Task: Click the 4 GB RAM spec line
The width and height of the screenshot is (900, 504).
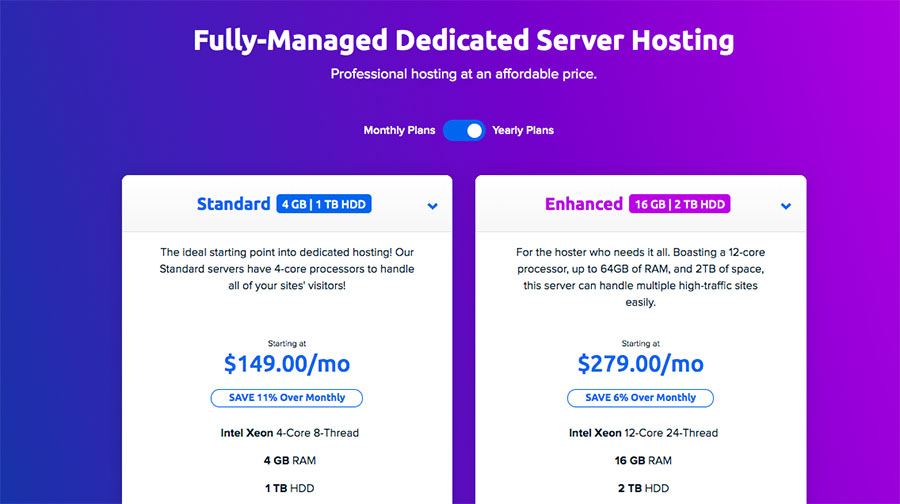Action: (290, 460)
